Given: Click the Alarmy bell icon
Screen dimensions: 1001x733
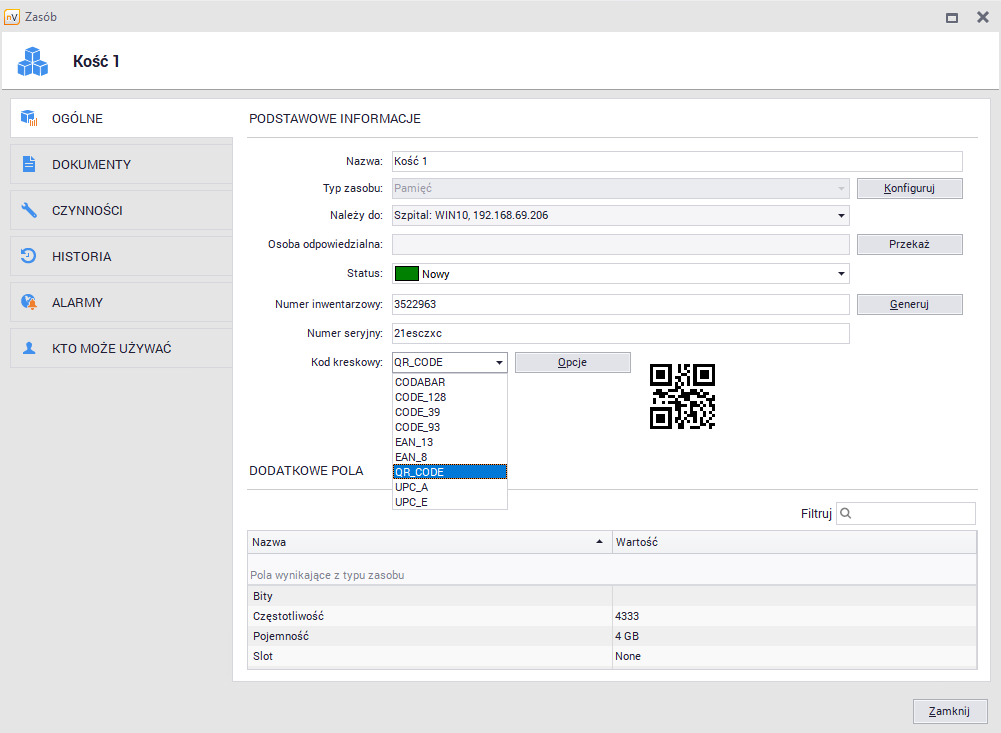Looking at the screenshot, I should [29, 303].
